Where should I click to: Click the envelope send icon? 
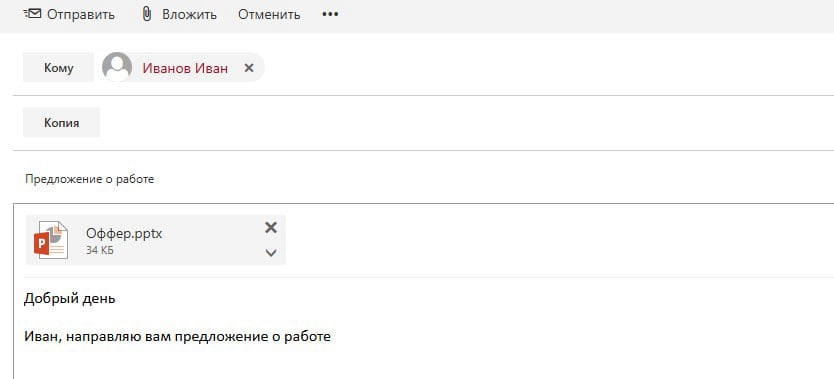32,14
